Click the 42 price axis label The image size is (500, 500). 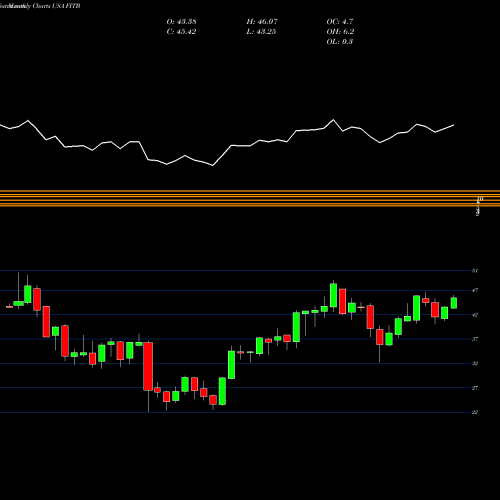[x=475, y=315]
